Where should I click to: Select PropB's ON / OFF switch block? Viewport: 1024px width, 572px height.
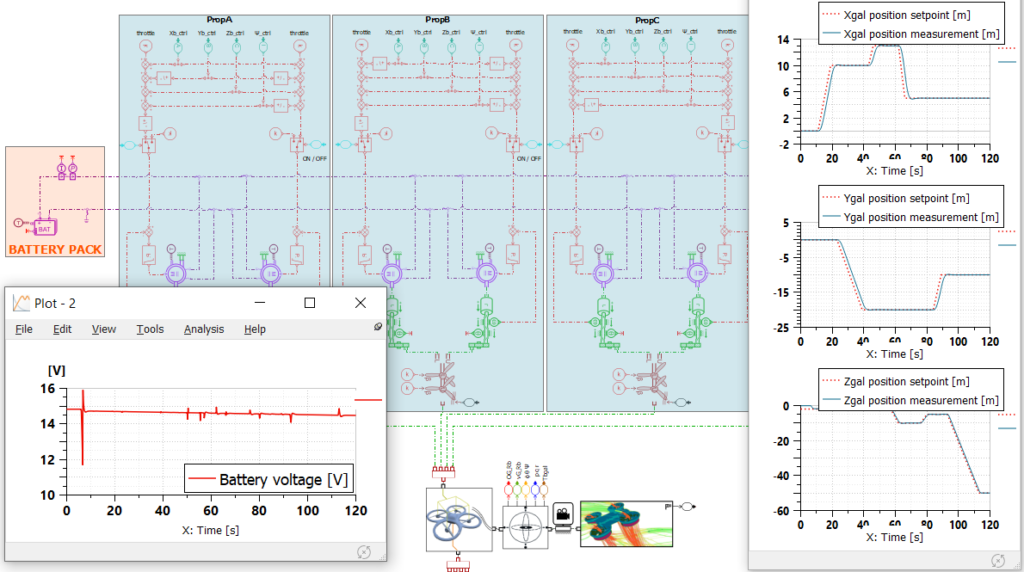(x=513, y=144)
